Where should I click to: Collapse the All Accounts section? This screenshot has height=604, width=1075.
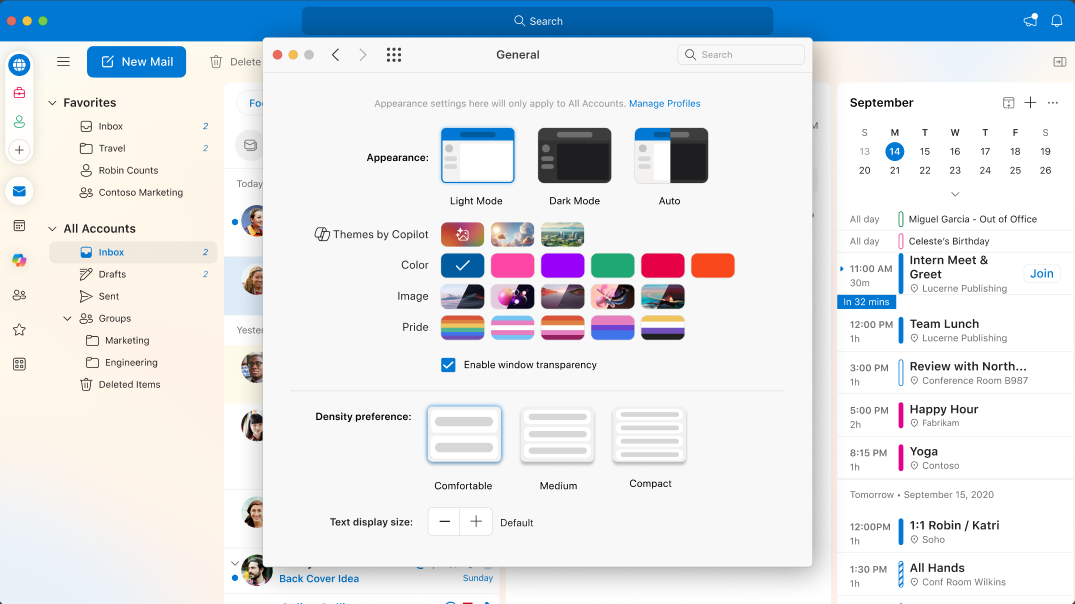click(52, 229)
